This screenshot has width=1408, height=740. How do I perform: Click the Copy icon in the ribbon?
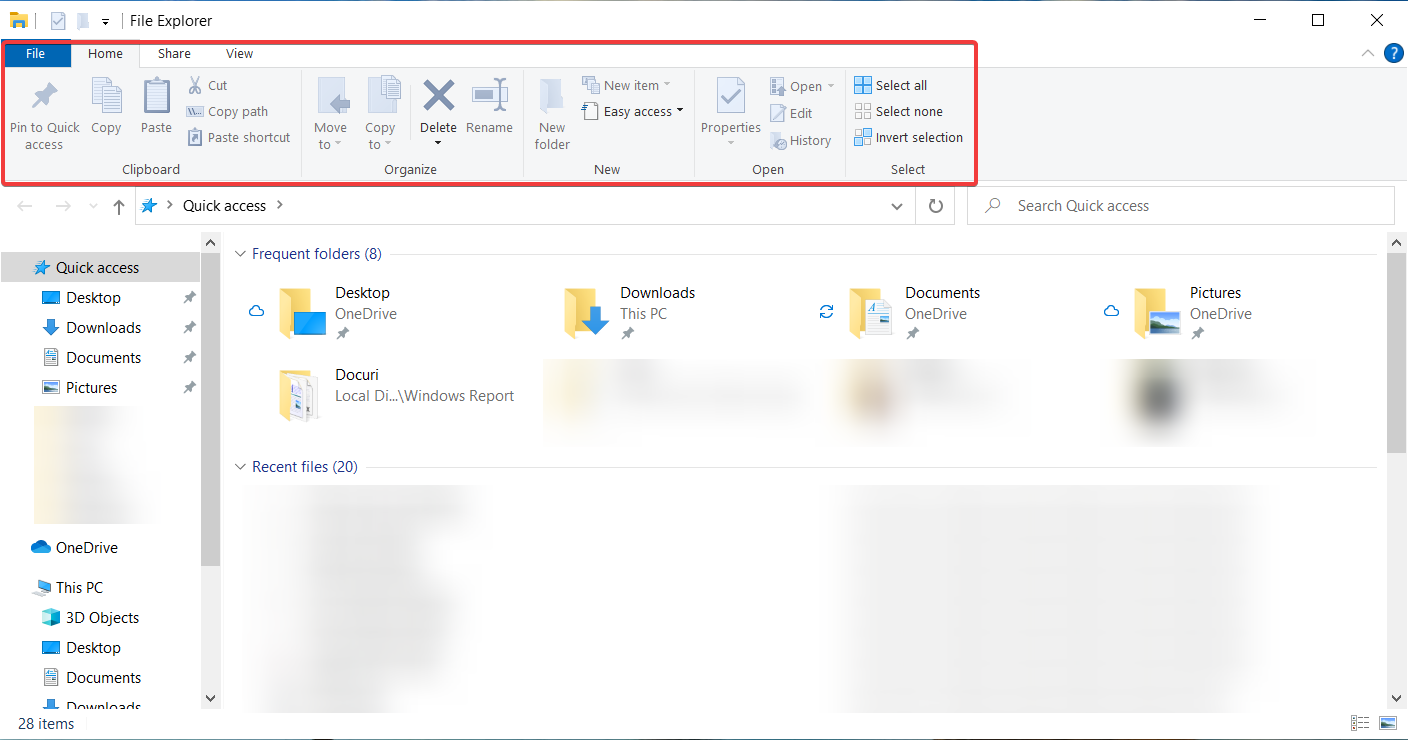pyautogui.click(x=106, y=105)
